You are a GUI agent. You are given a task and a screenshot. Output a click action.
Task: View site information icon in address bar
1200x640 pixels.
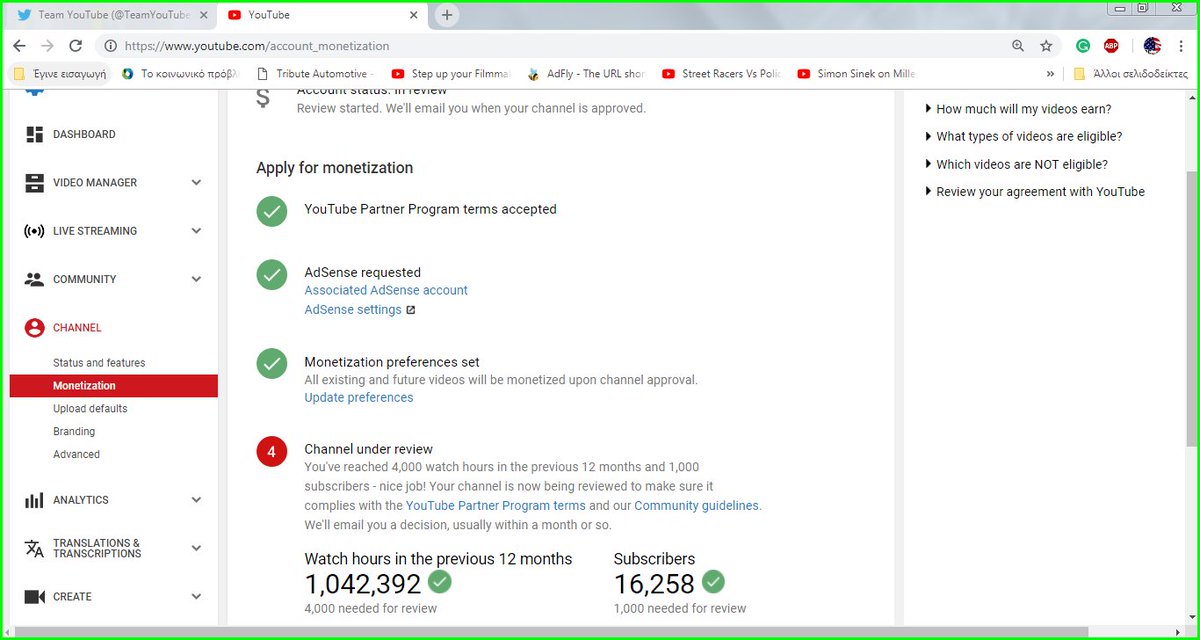[110, 46]
